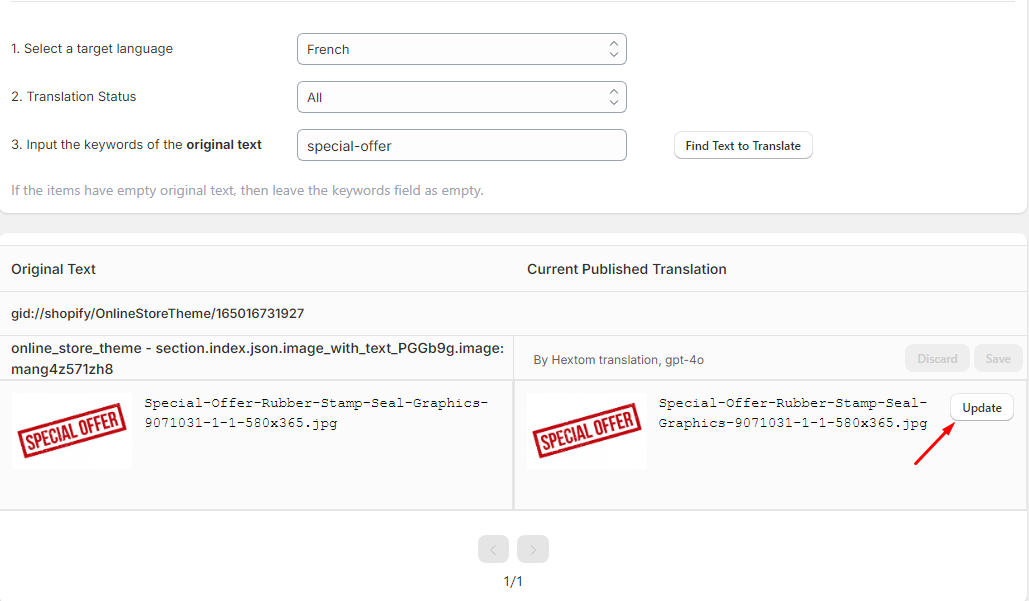This screenshot has width=1029, height=601.
Task: Click the published translation image filename text
Action: coord(793,413)
